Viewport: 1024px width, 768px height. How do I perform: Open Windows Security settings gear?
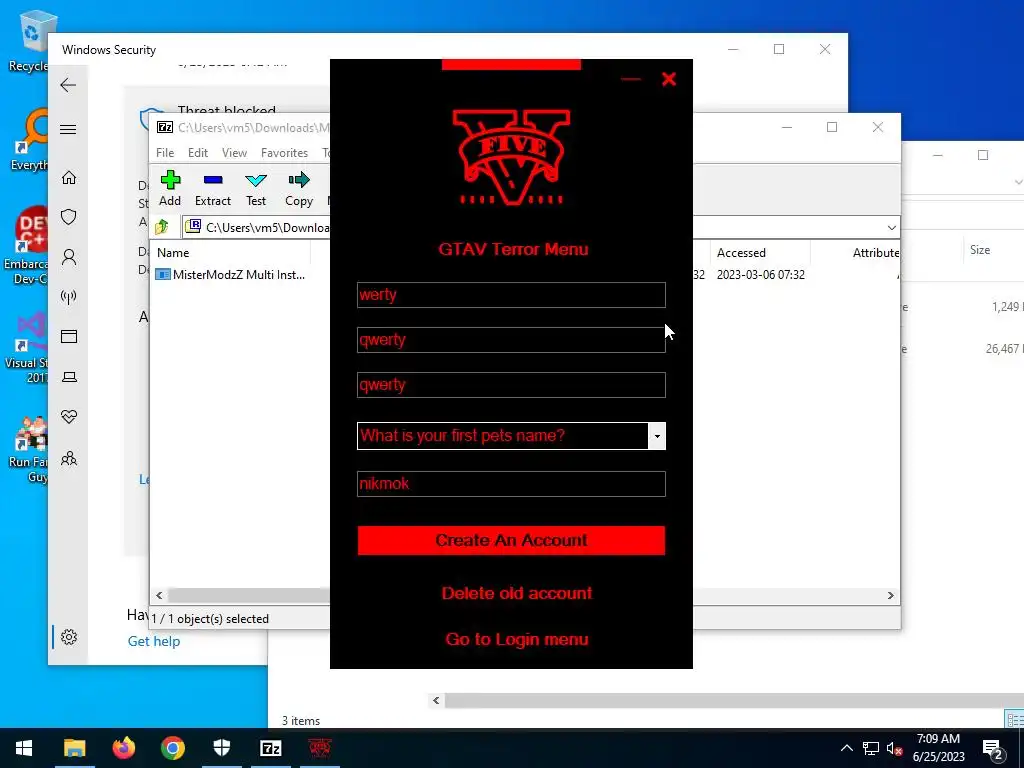pos(69,637)
